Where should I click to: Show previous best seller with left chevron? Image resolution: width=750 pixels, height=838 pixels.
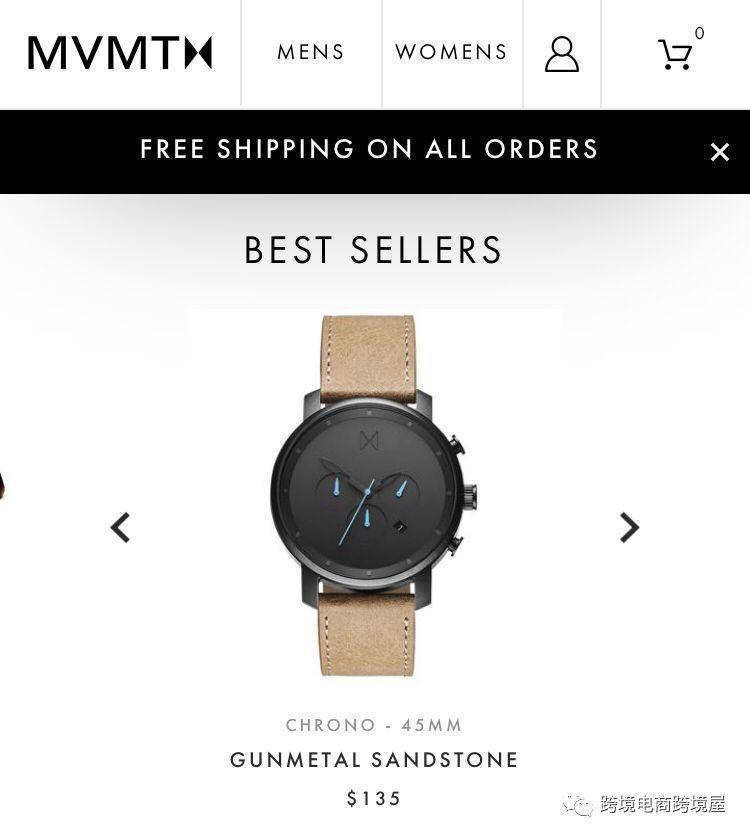[120, 527]
